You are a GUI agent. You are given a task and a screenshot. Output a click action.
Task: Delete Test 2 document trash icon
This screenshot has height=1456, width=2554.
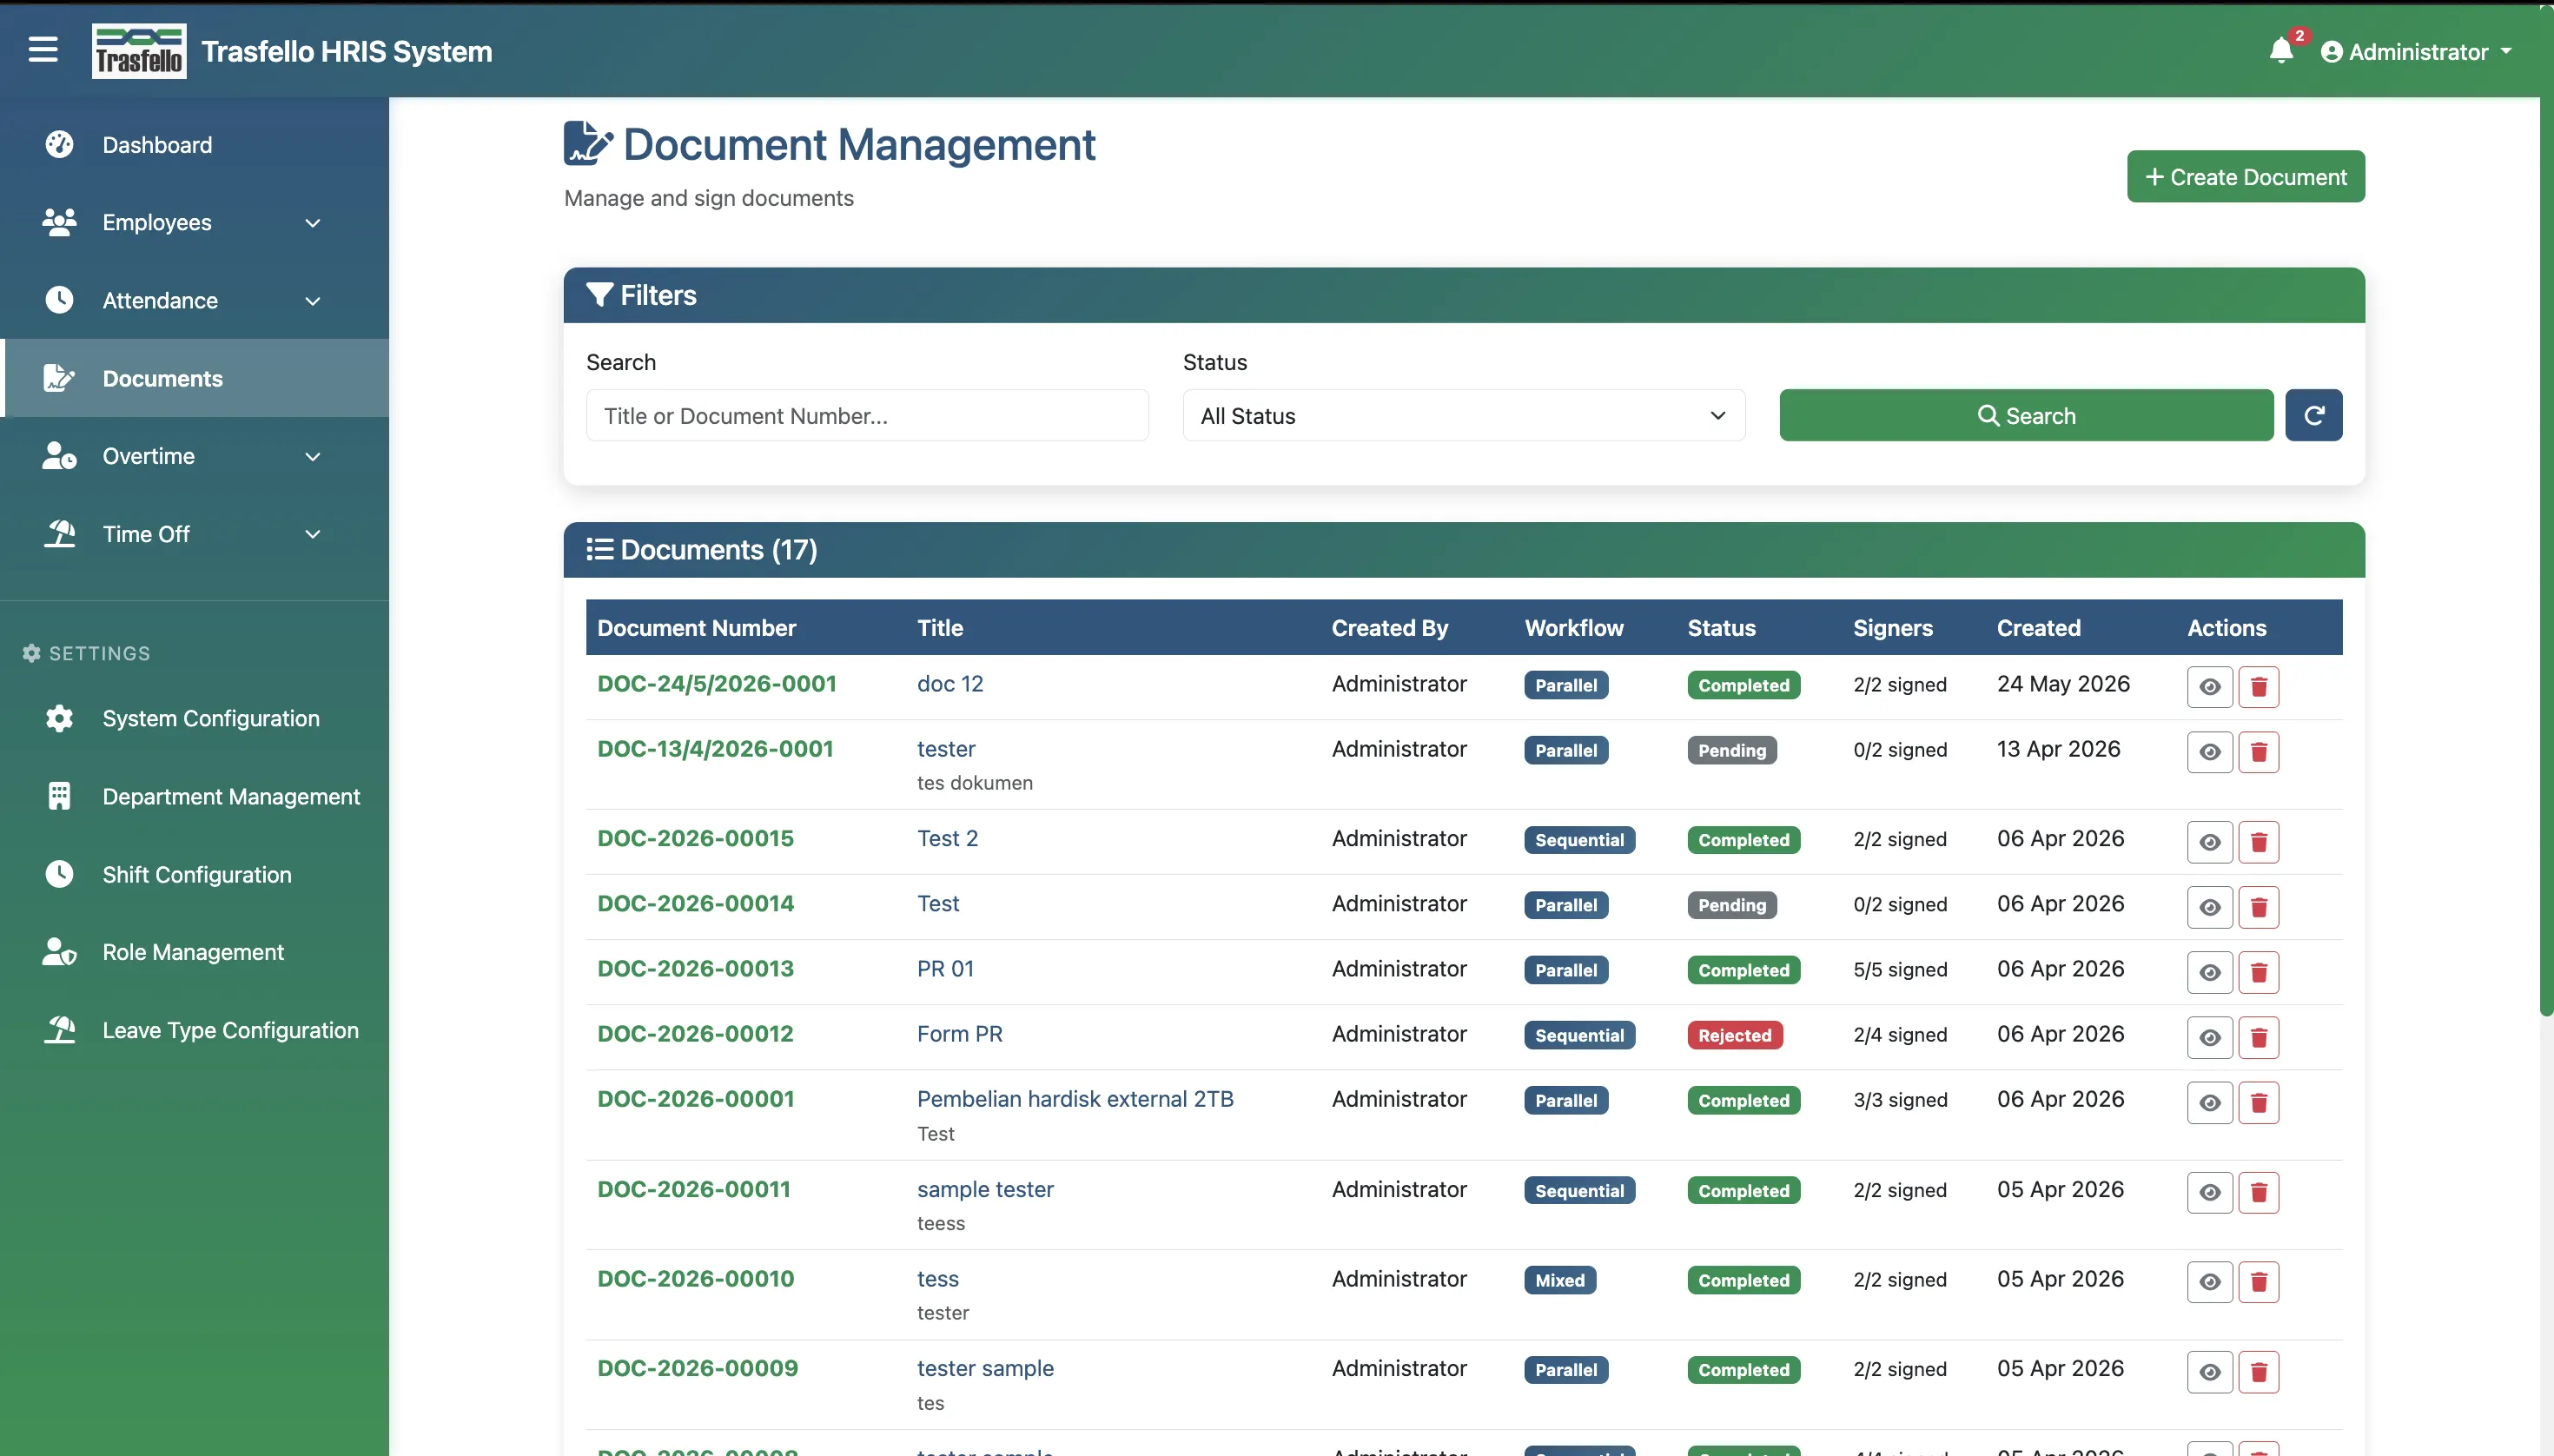pos(2258,842)
